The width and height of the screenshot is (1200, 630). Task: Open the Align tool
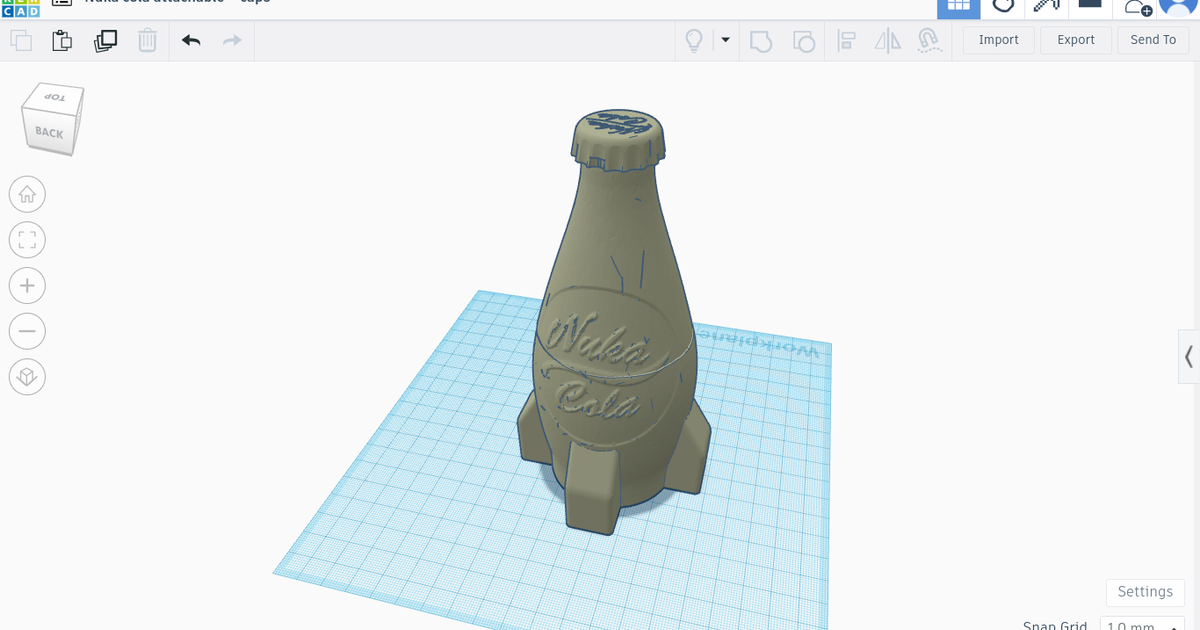pos(846,40)
